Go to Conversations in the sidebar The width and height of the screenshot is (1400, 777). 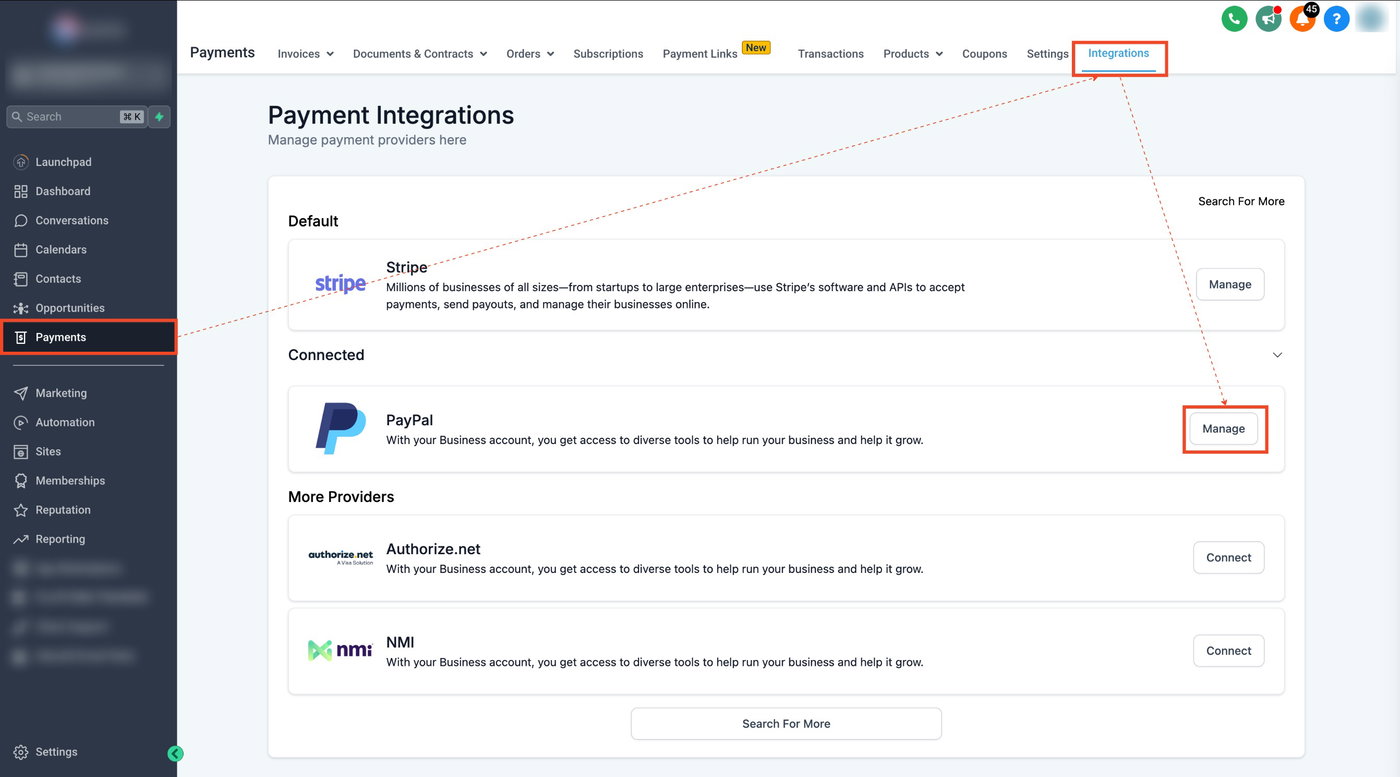(x=71, y=220)
